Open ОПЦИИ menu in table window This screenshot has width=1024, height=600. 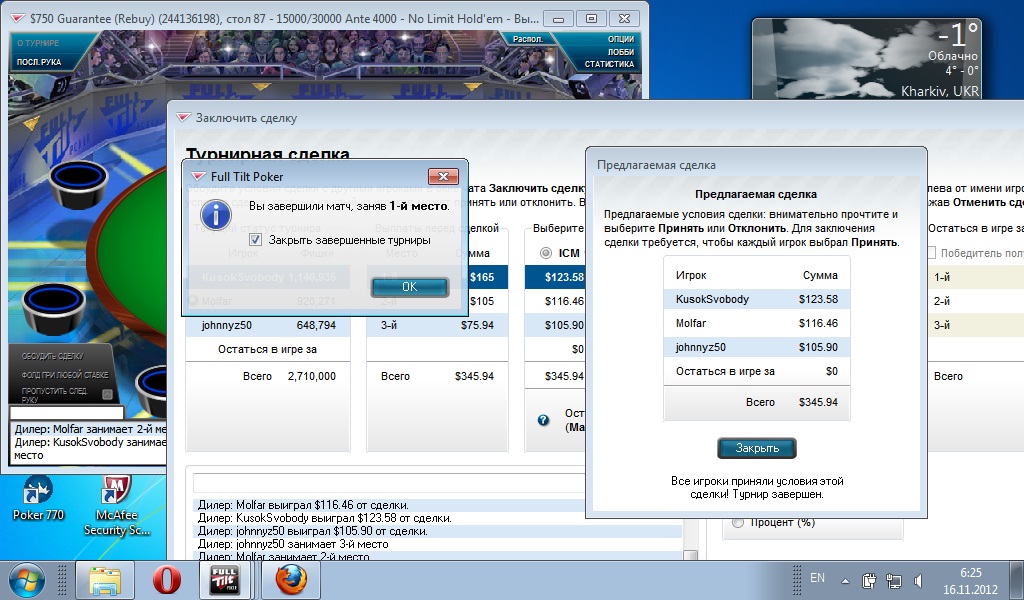coord(620,39)
